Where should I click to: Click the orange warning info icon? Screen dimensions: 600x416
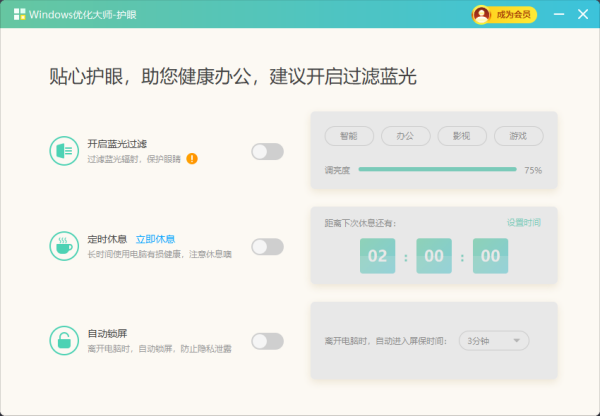tap(192, 158)
